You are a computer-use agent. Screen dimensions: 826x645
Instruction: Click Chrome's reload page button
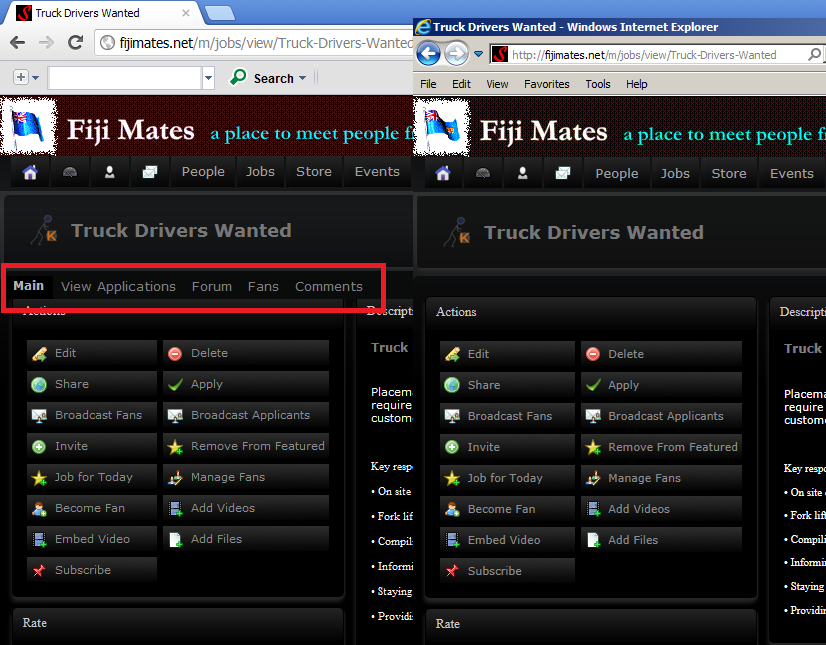click(75, 42)
